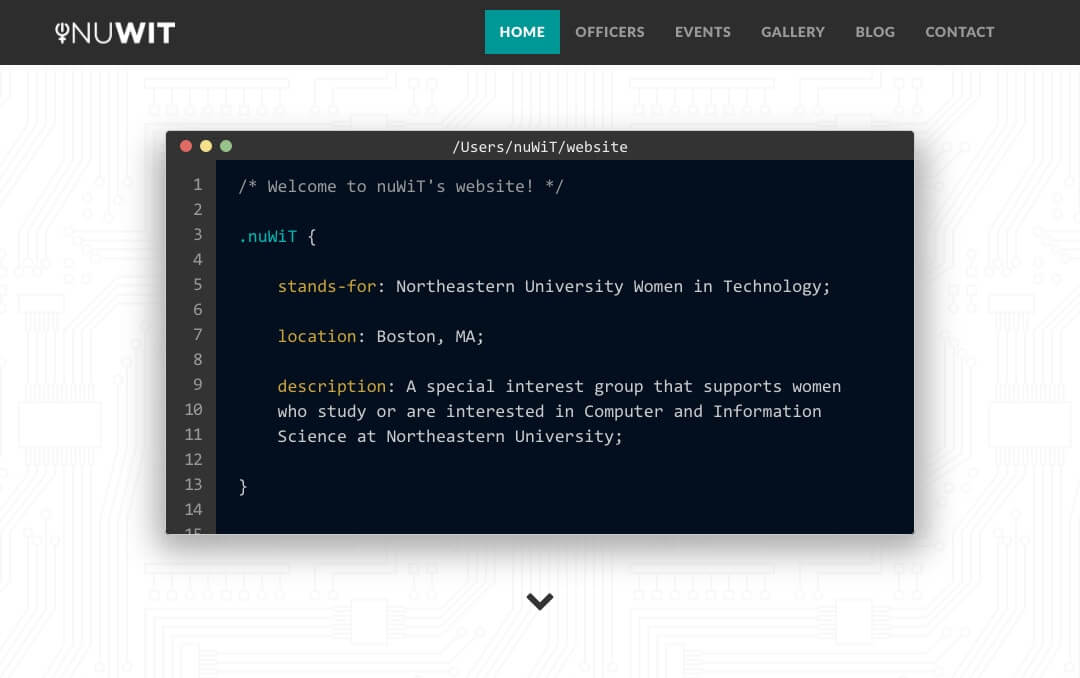Open the BLOG section

pyautogui.click(x=875, y=31)
